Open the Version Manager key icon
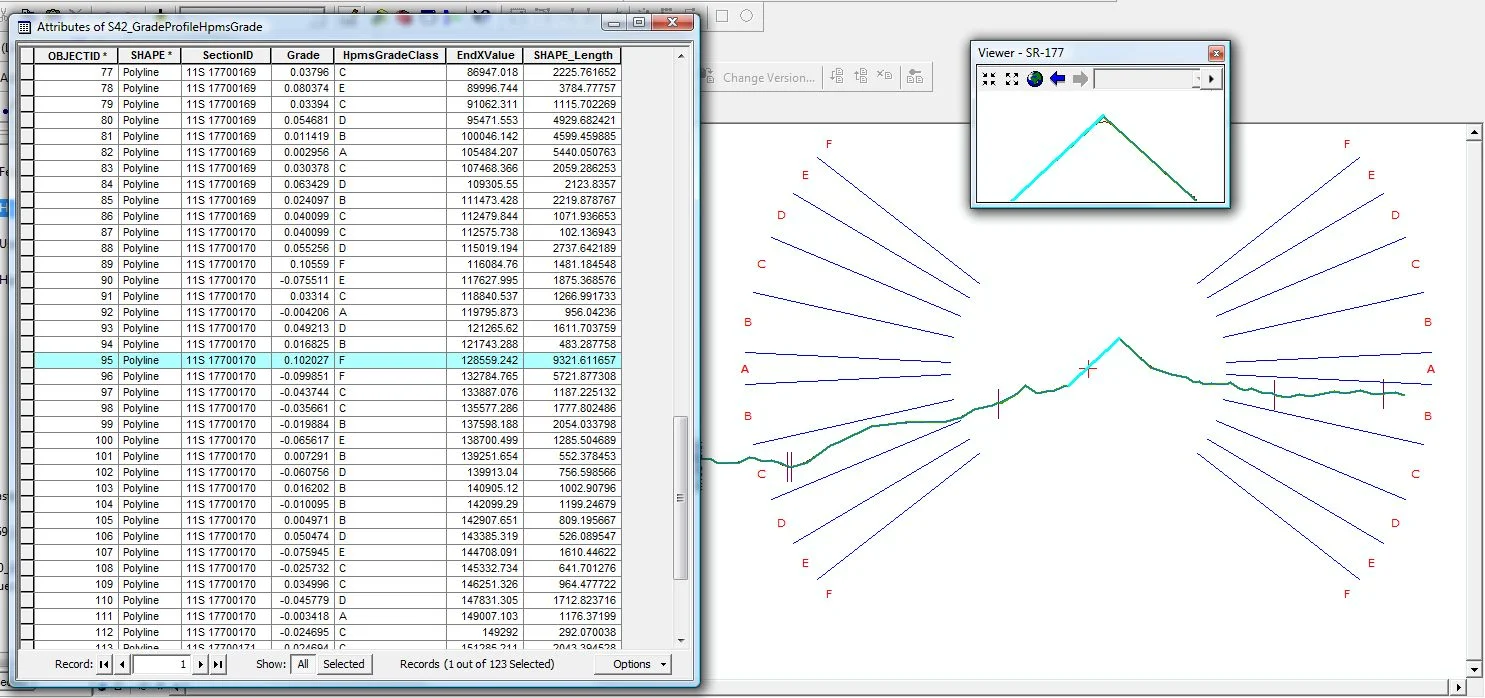The width and height of the screenshot is (1485, 698). point(916,76)
